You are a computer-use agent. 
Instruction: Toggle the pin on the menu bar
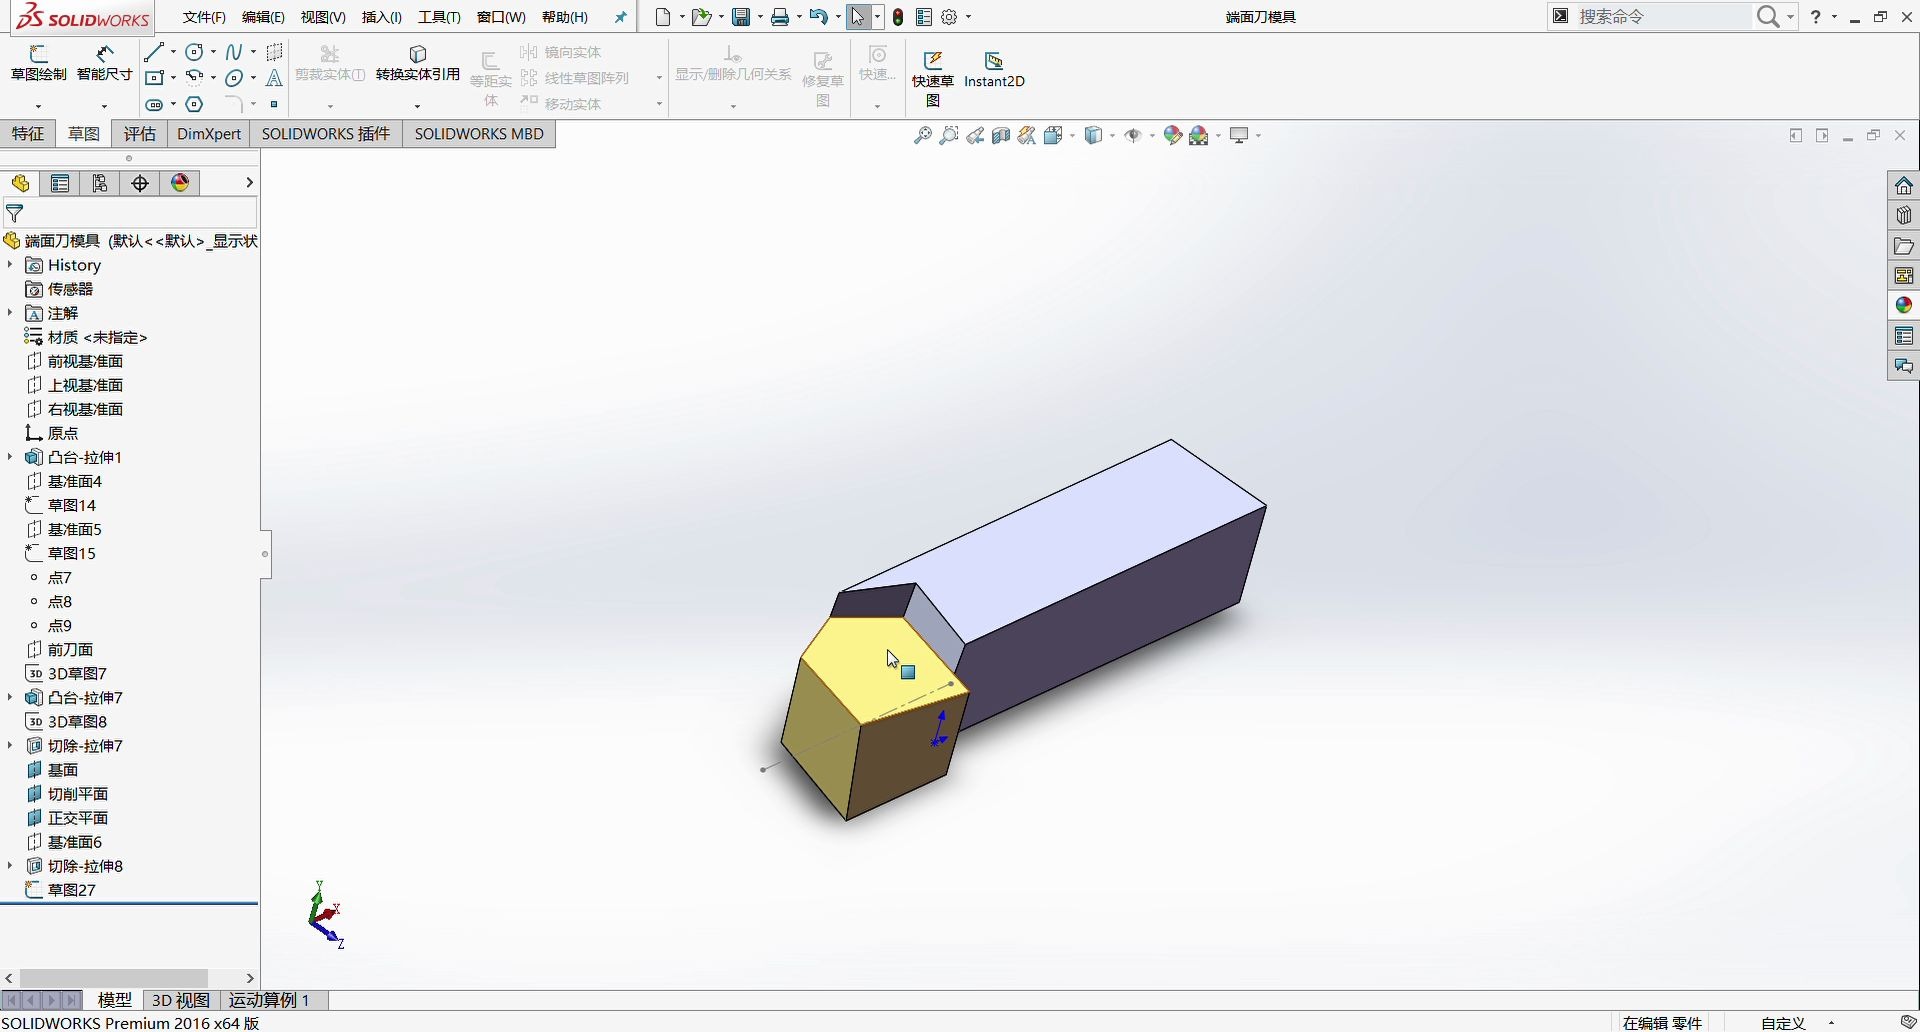(621, 17)
